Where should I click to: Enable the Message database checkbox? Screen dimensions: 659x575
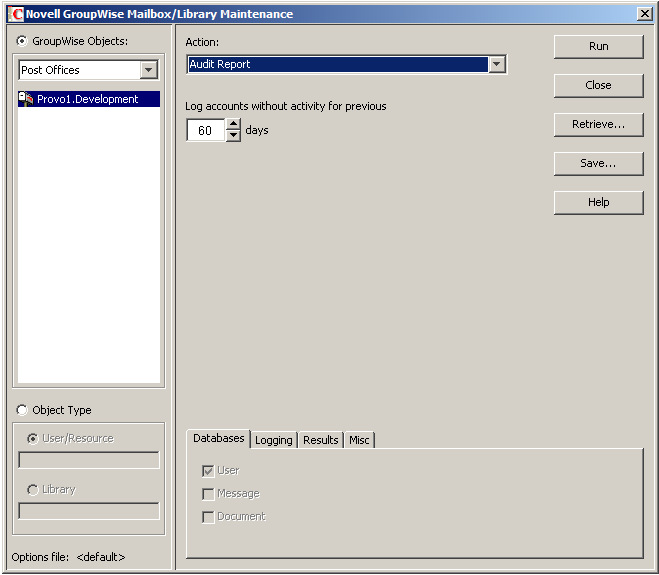[x=208, y=494]
